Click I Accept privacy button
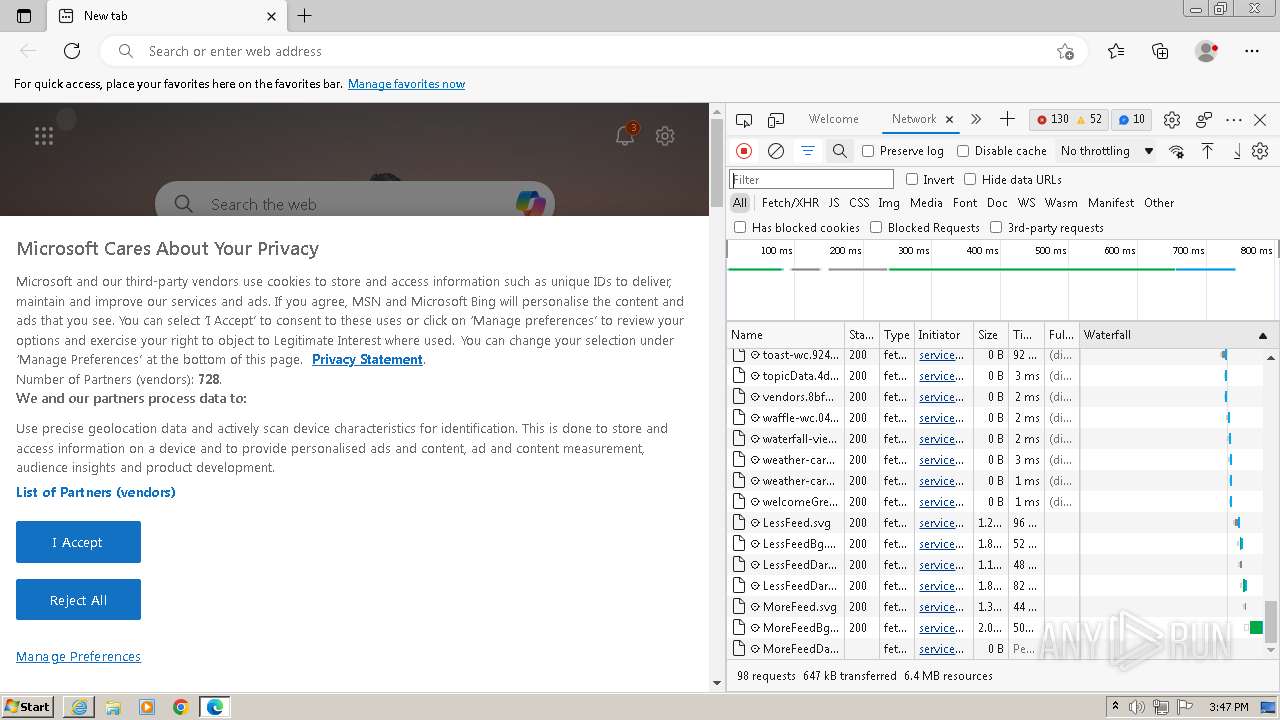Viewport: 1280px width, 720px height. coord(78,542)
